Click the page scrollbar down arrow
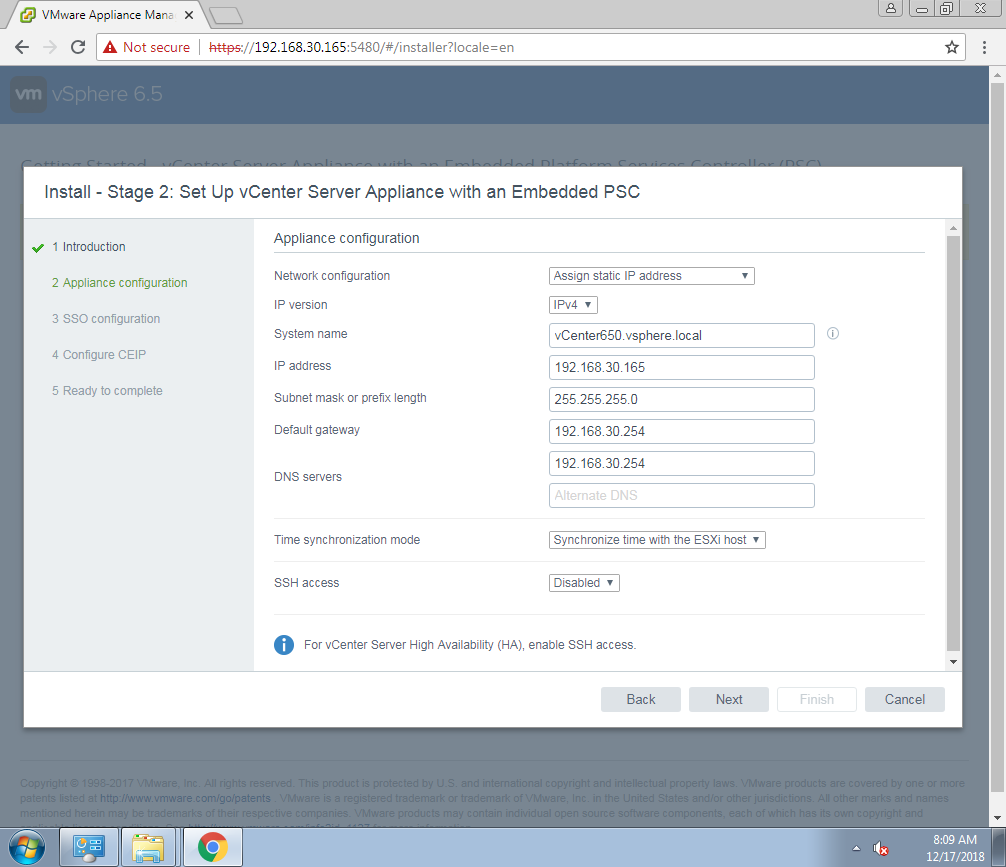 [997, 818]
